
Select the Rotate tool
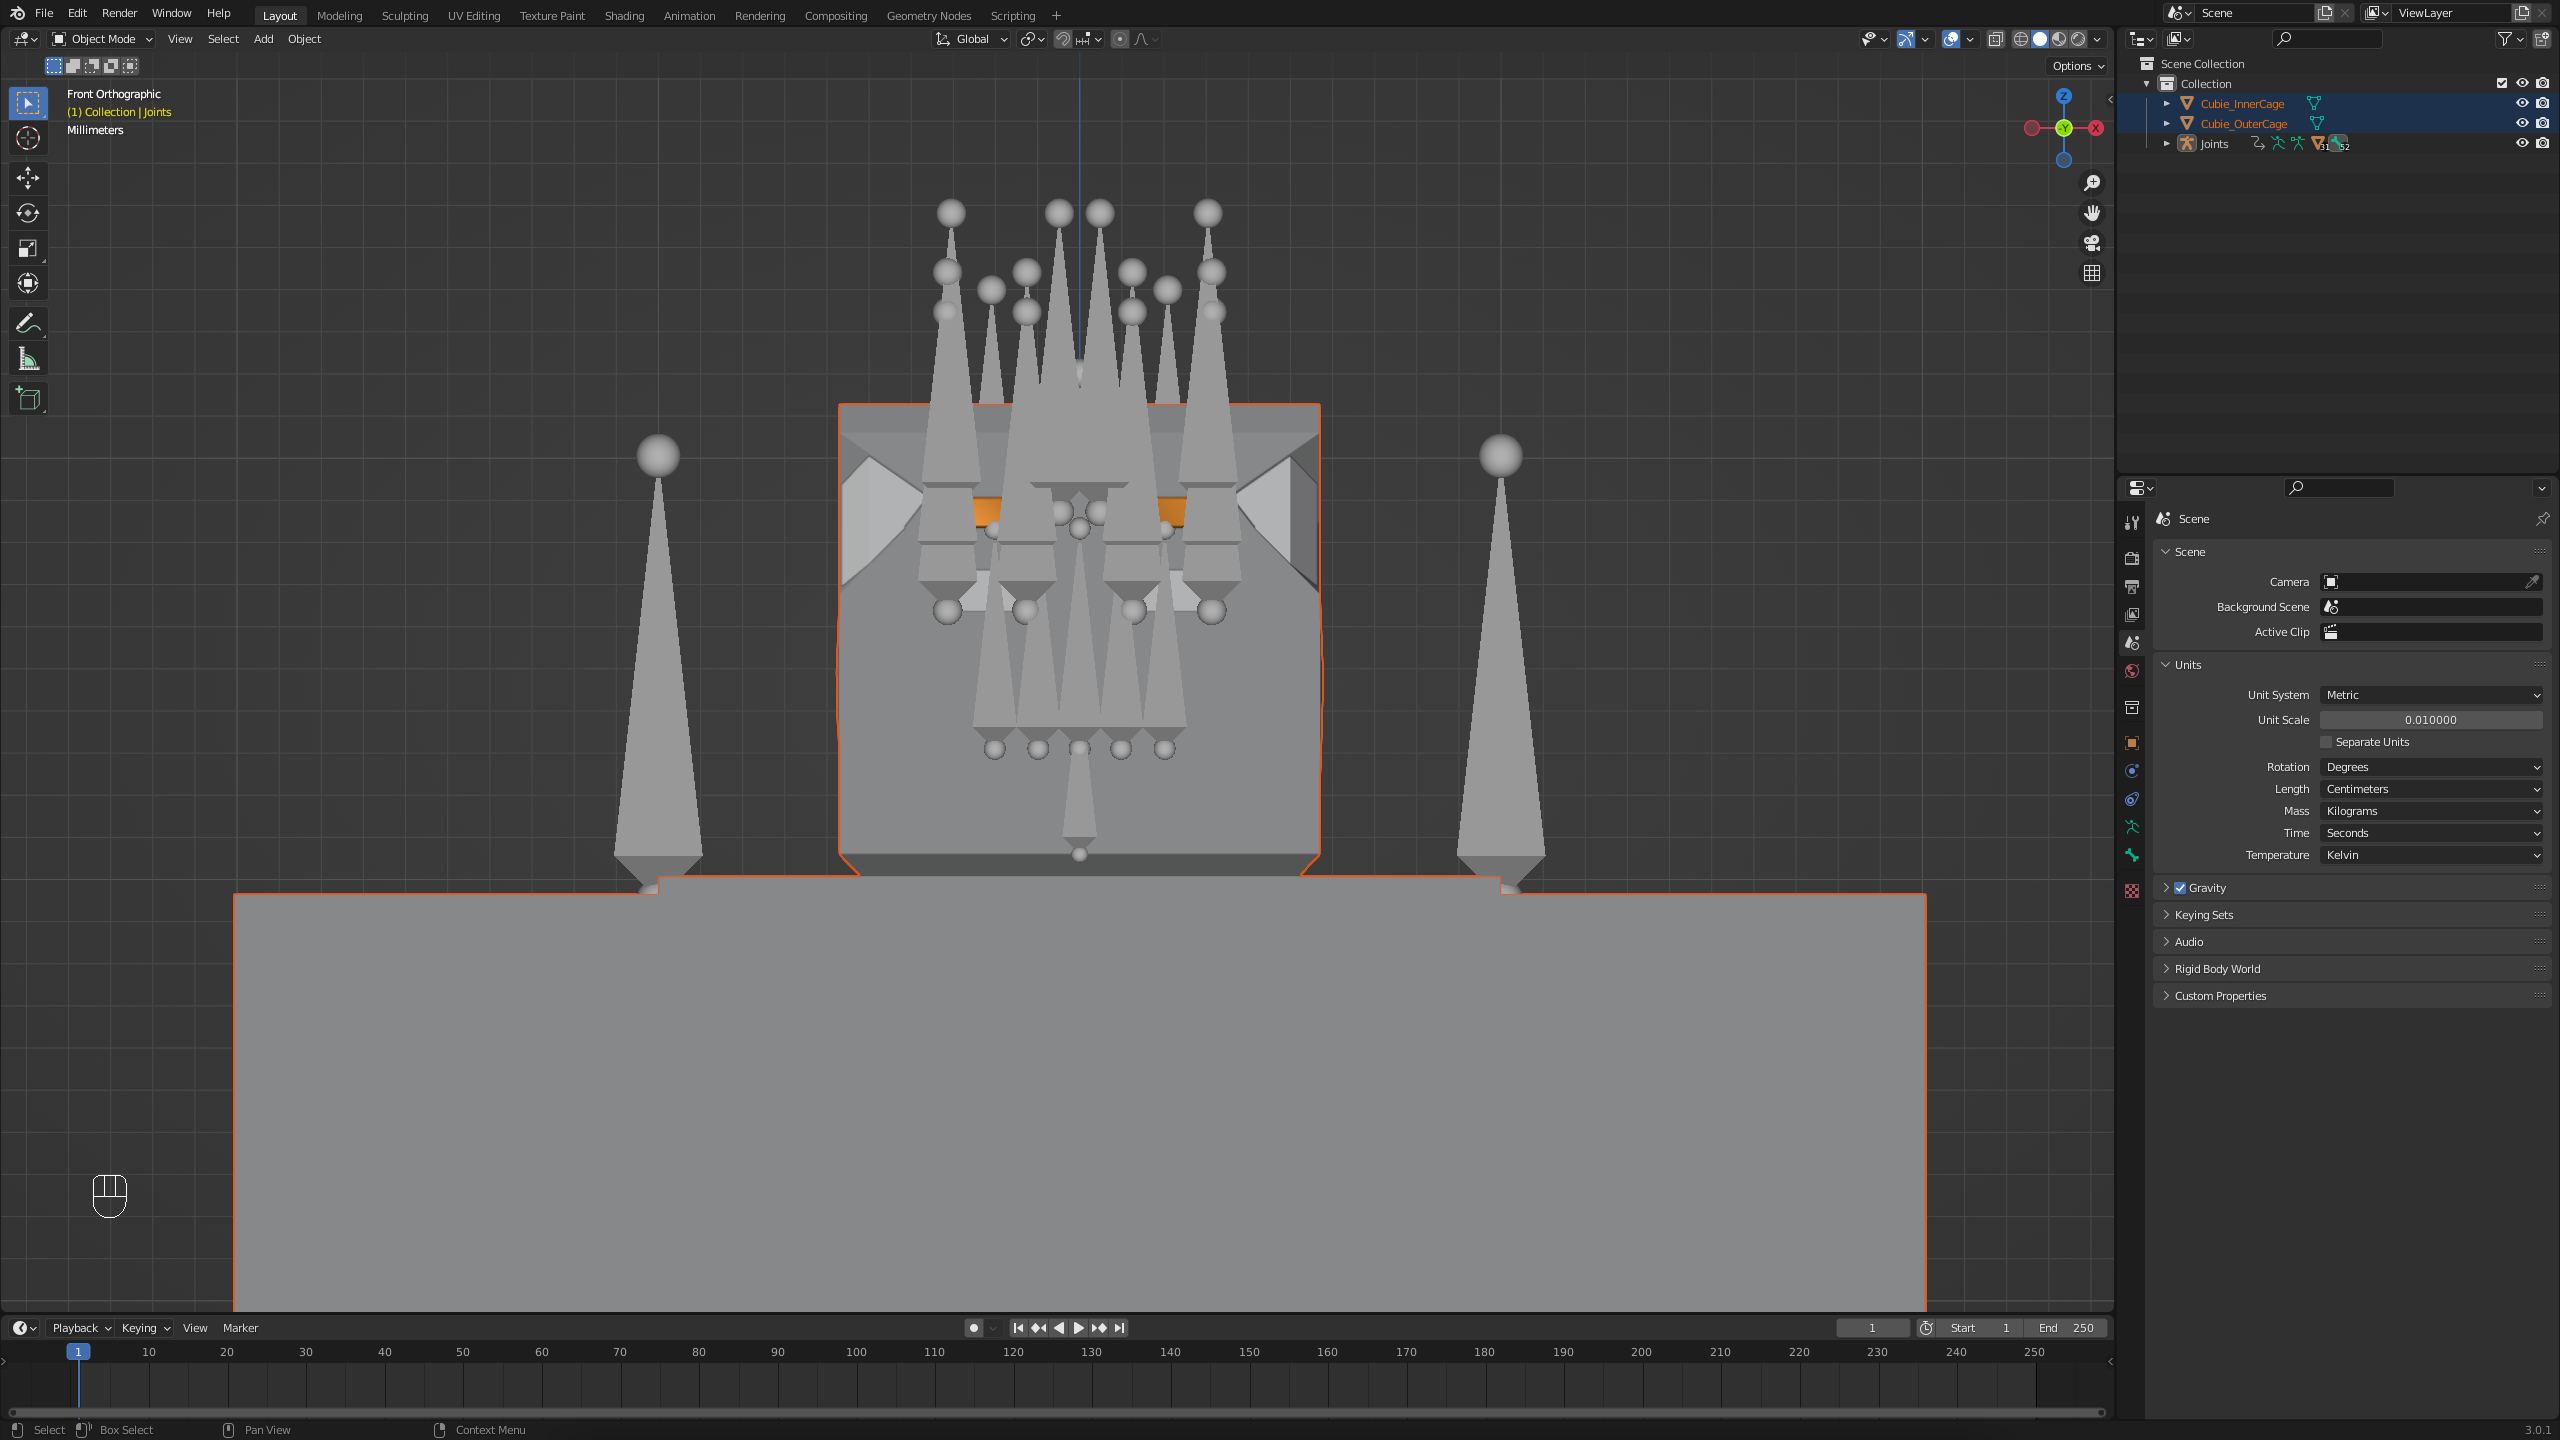point(28,213)
